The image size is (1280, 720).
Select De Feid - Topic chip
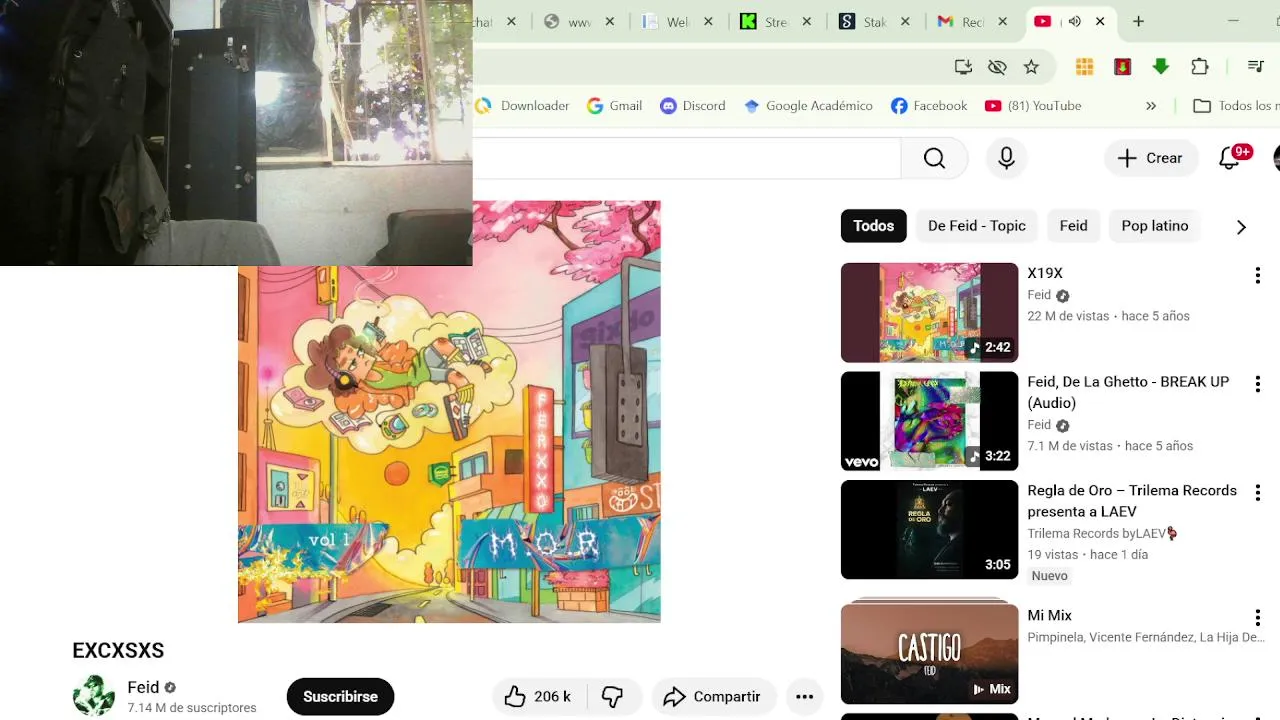coord(976,226)
